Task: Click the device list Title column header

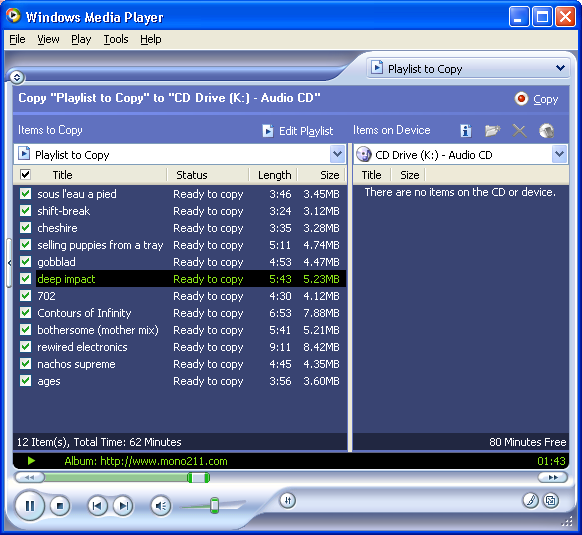Action: (371, 175)
